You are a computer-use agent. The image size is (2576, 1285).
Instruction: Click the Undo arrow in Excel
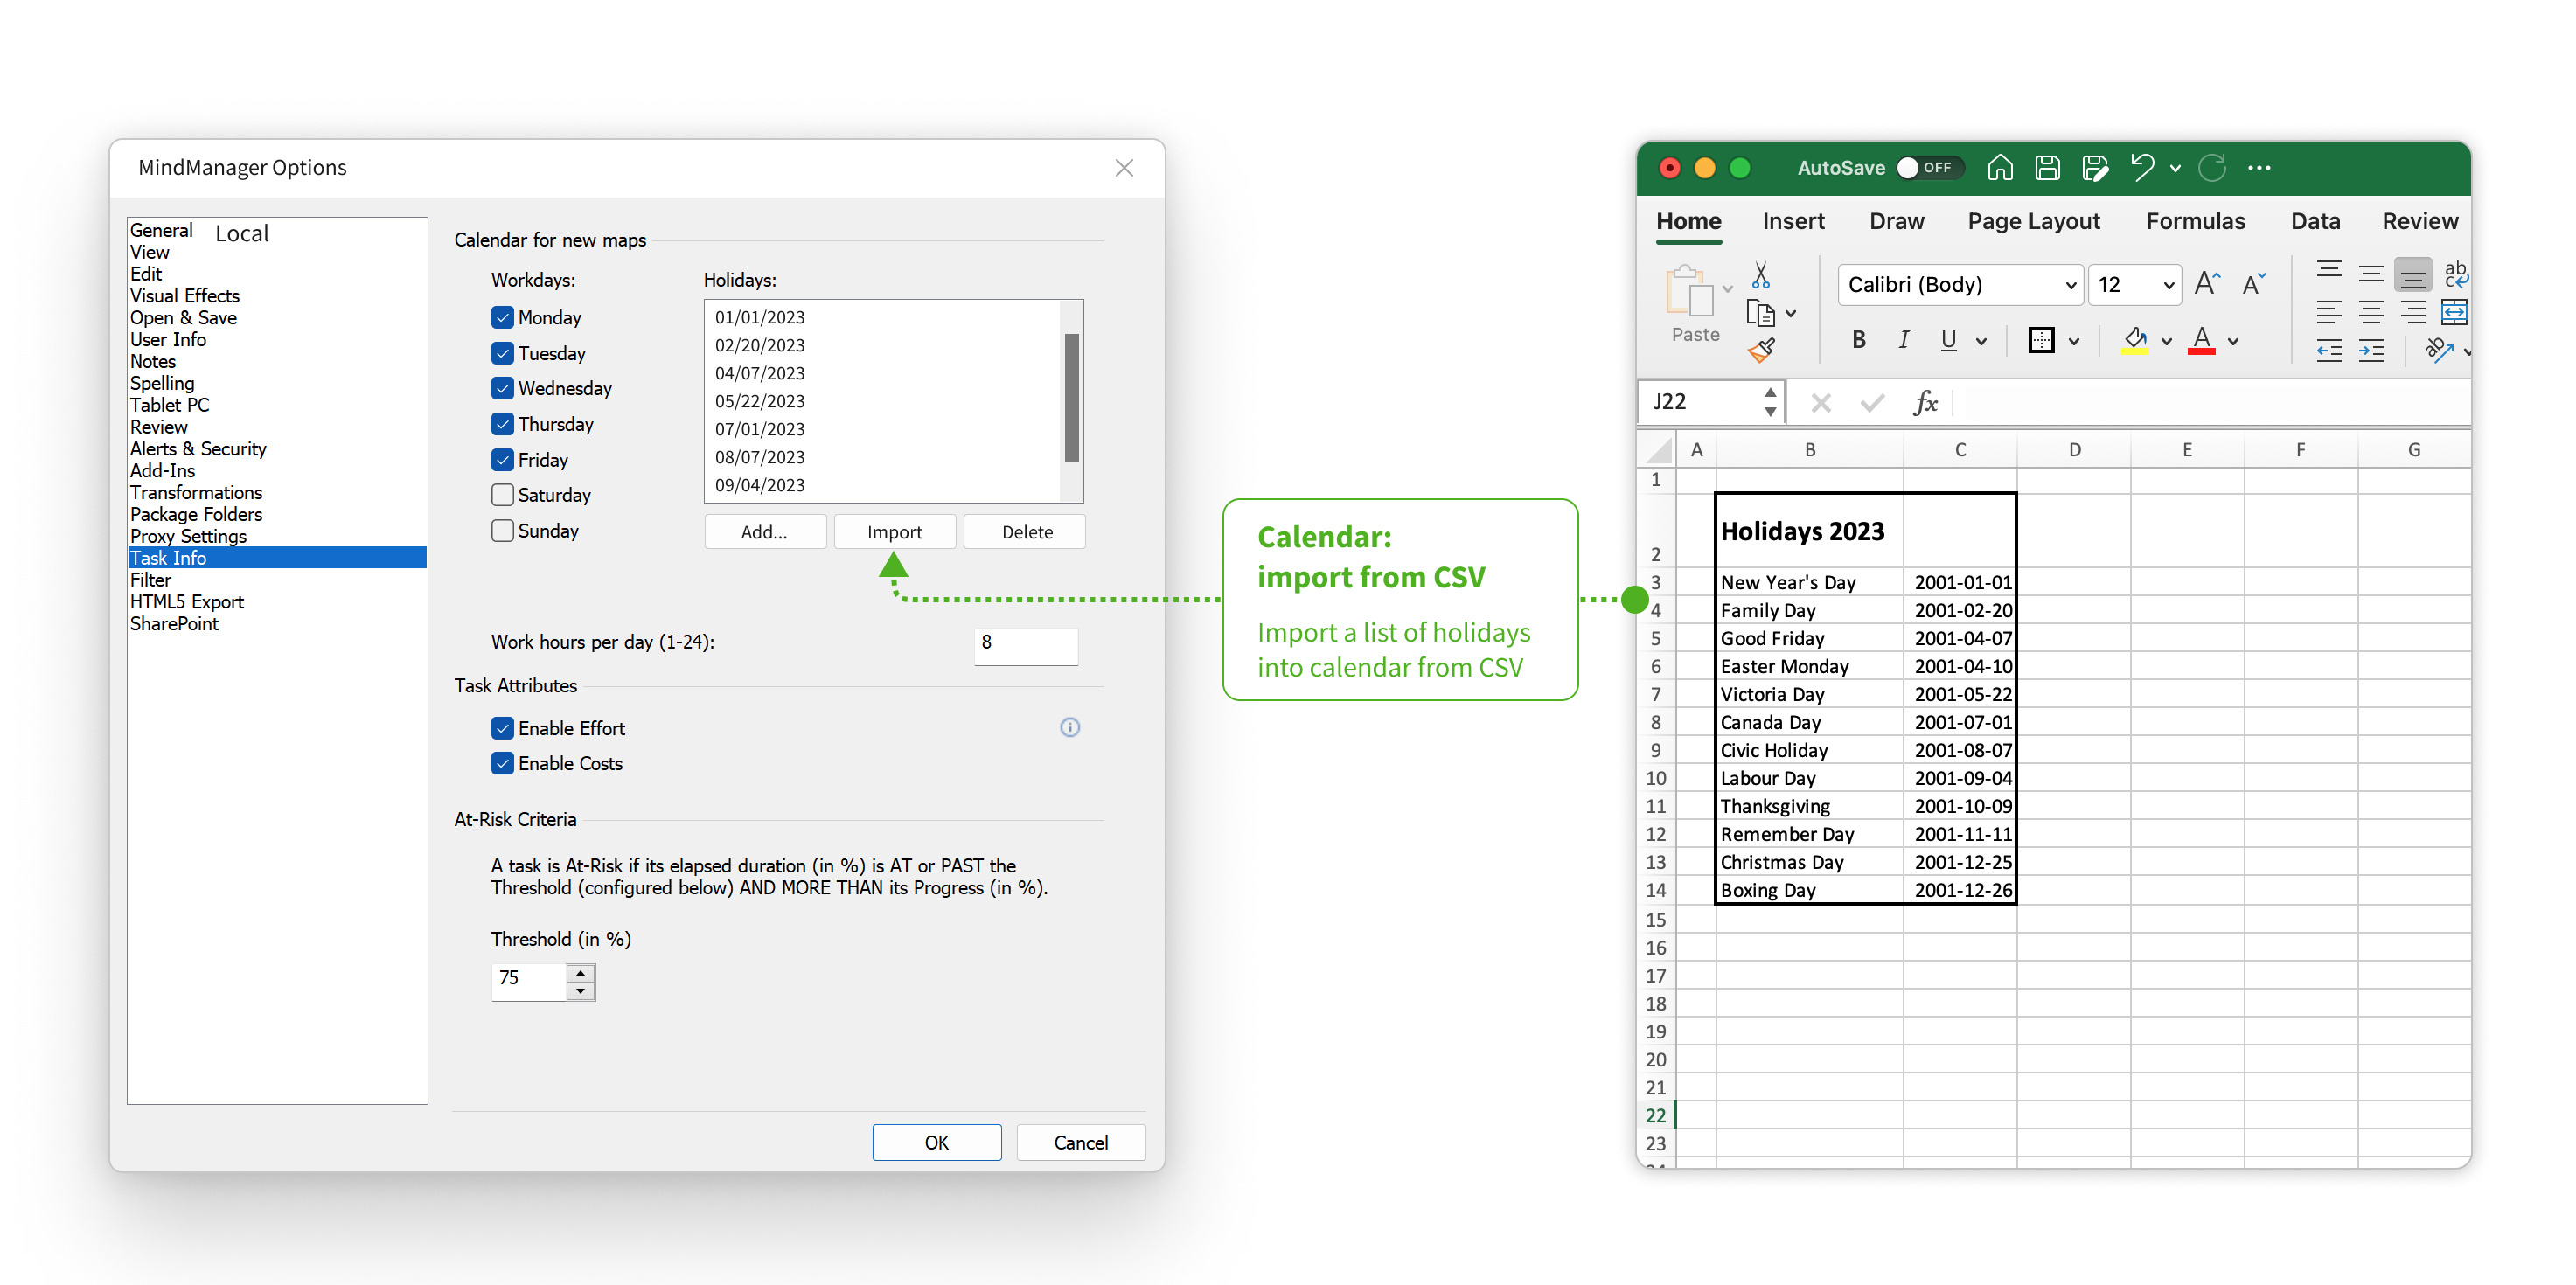coord(2141,167)
